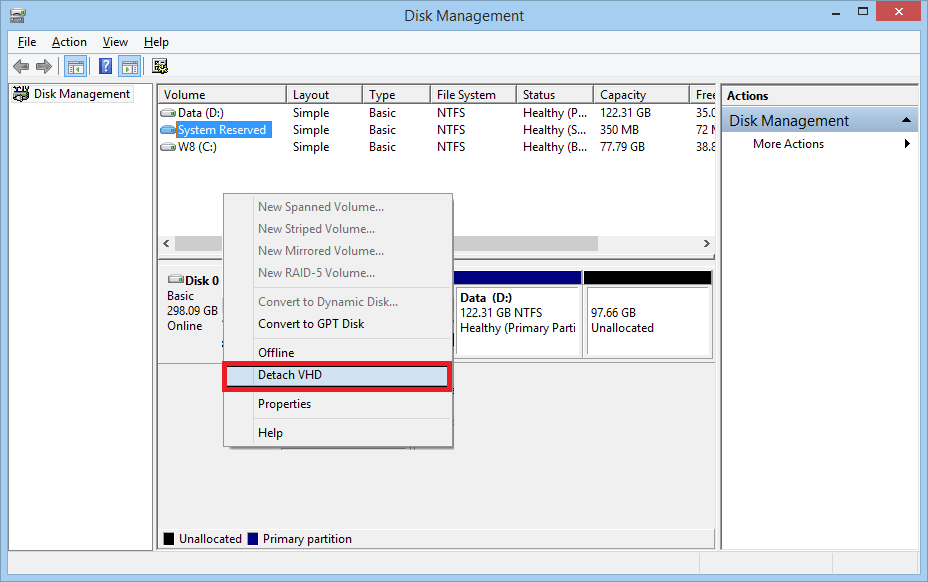928x582 pixels.
Task: Expand the More Actions submenu arrow
Action: [x=907, y=143]
